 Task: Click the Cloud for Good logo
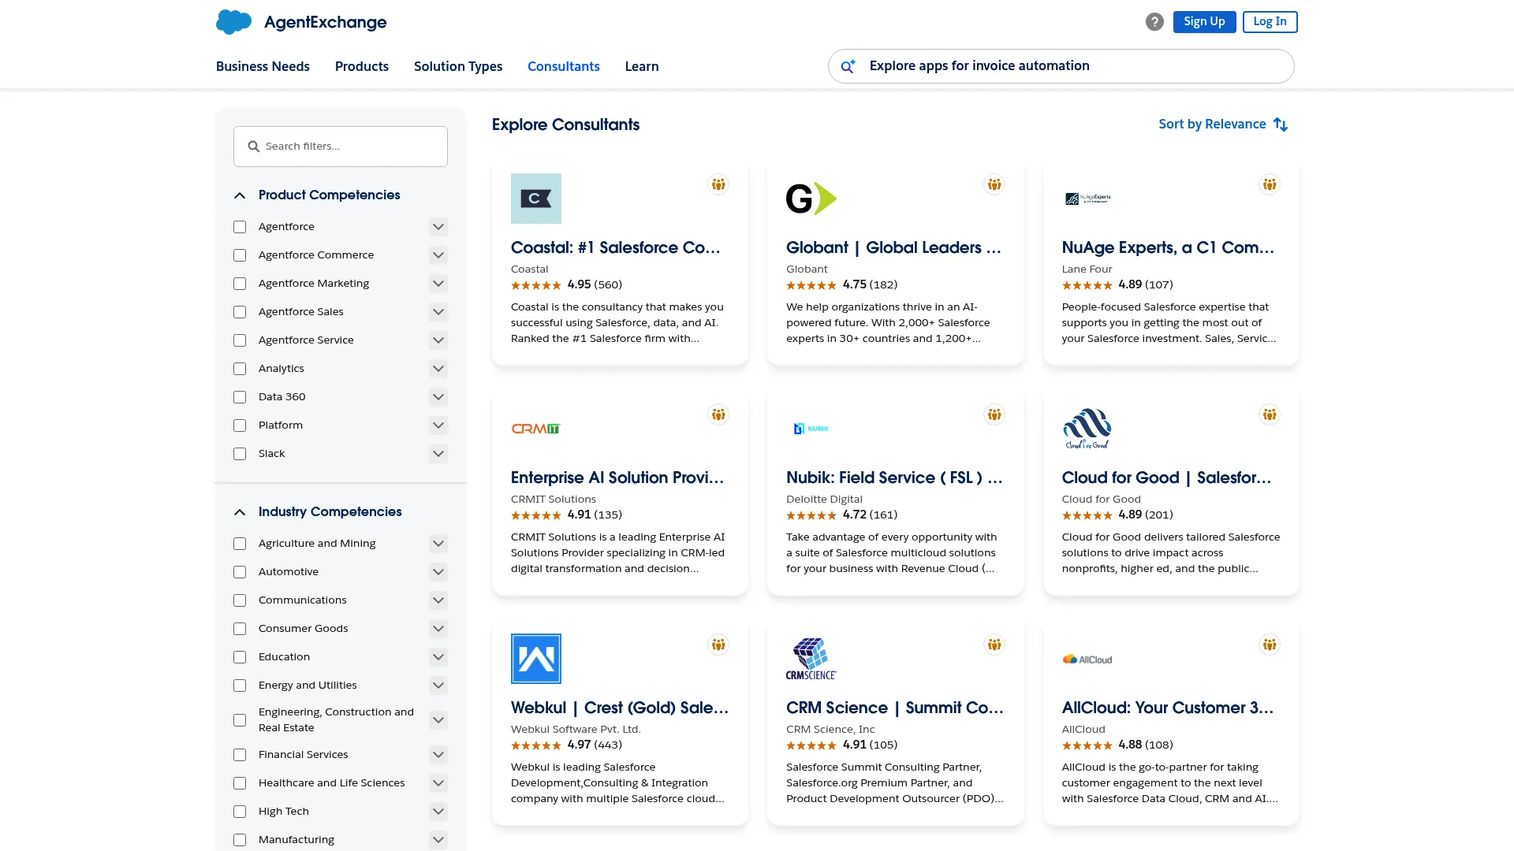pos(1087,428)
